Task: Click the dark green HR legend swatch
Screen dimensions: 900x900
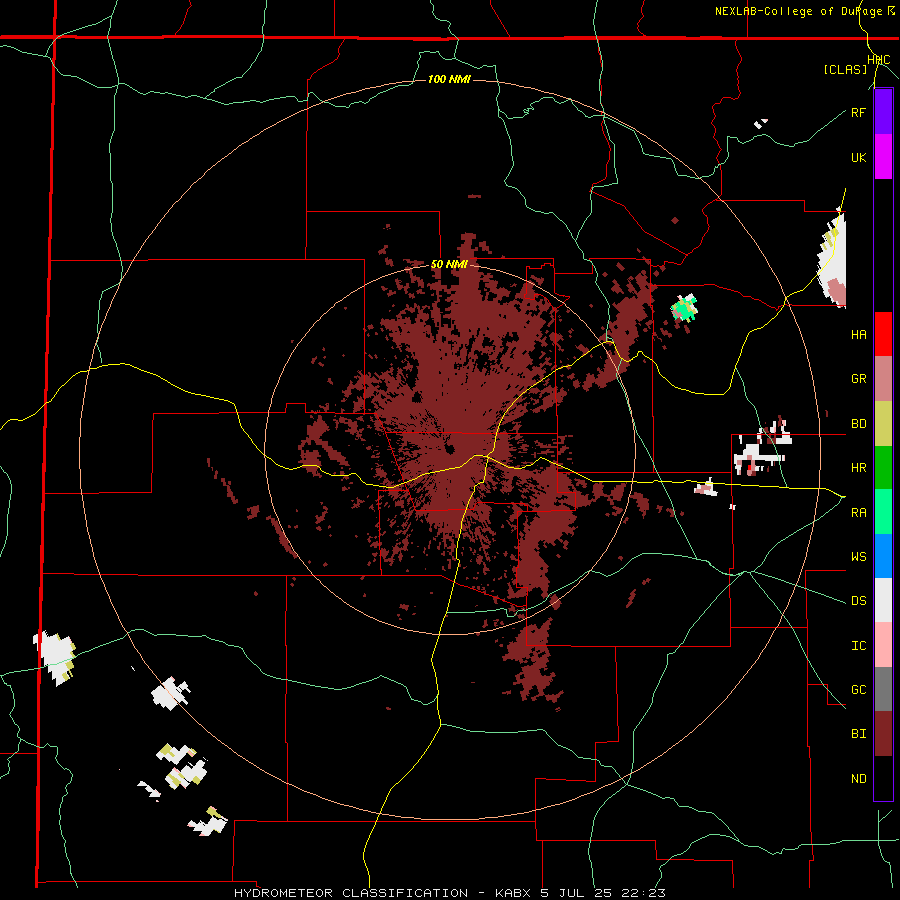Action: 883,467
